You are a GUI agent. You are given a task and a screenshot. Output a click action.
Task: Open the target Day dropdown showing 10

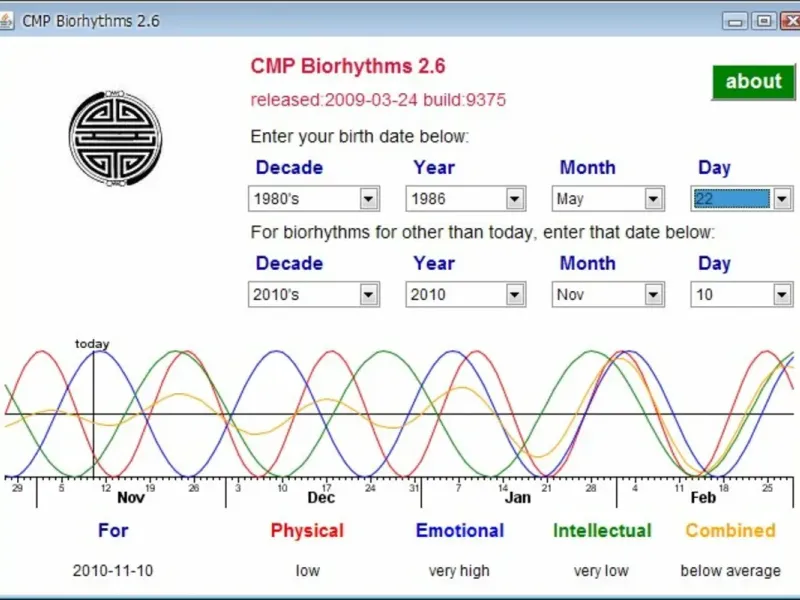click(x=742, y=294)
